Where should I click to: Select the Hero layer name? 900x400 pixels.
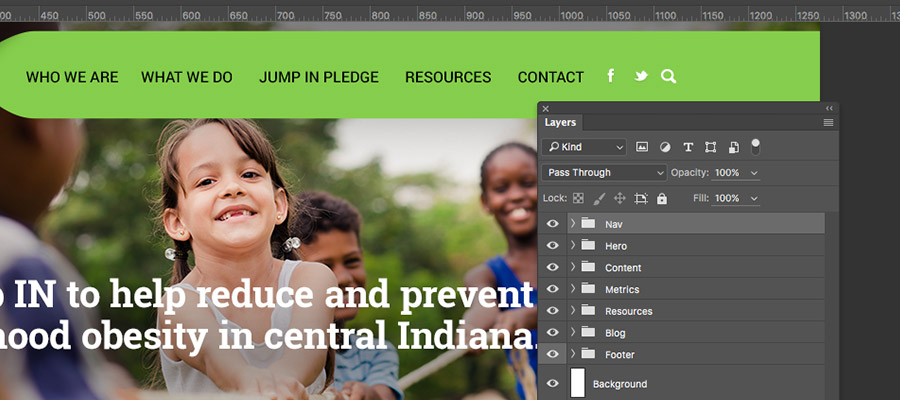pos(616,246)
